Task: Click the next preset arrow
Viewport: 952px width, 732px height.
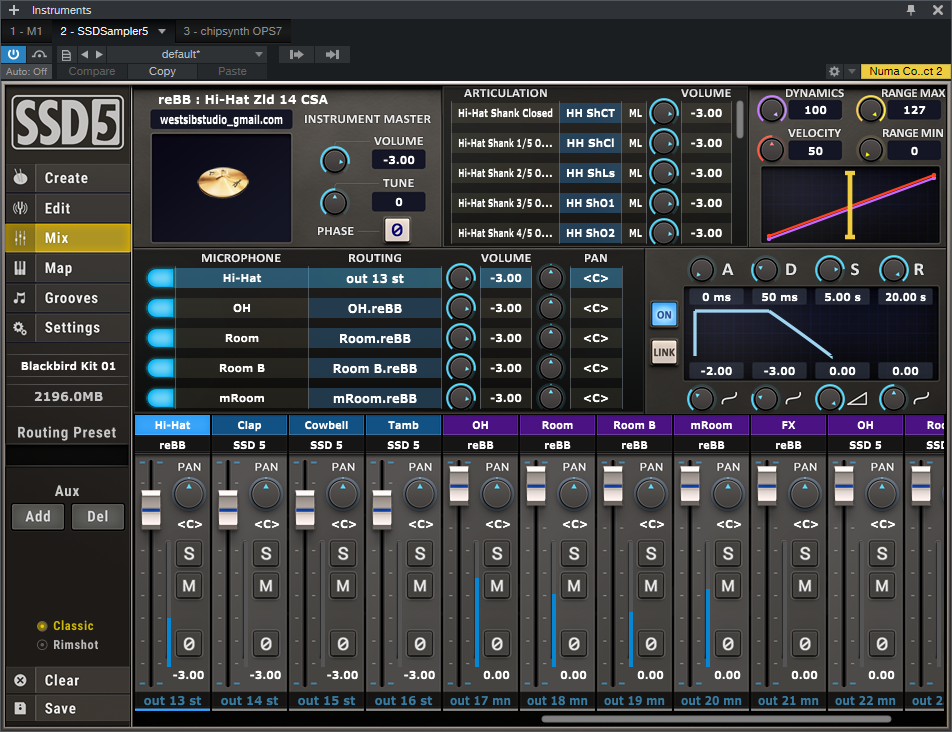Action: (99, 54)
